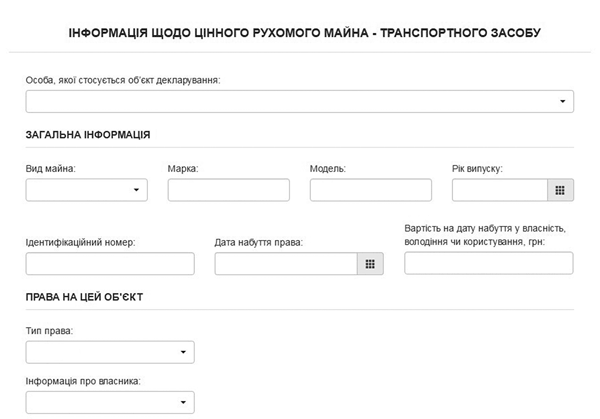The width and height of the screenshot is (600, 419).
Task: Click the Модель label text
Action: tap(328, 168)
